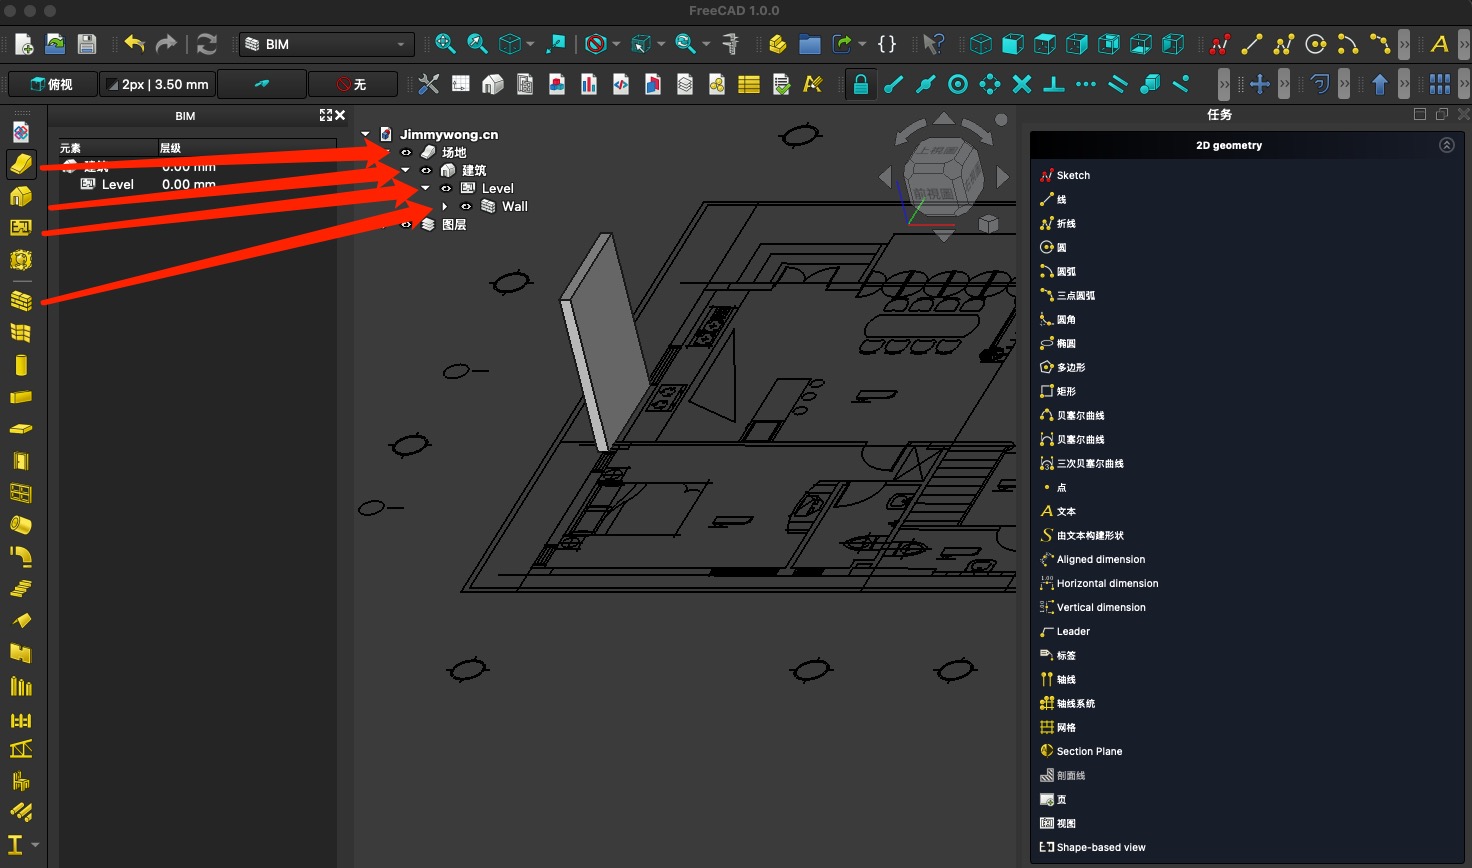Click the Fit All zoom icon
Screen dimensions: 1472x868
[446, 44]
